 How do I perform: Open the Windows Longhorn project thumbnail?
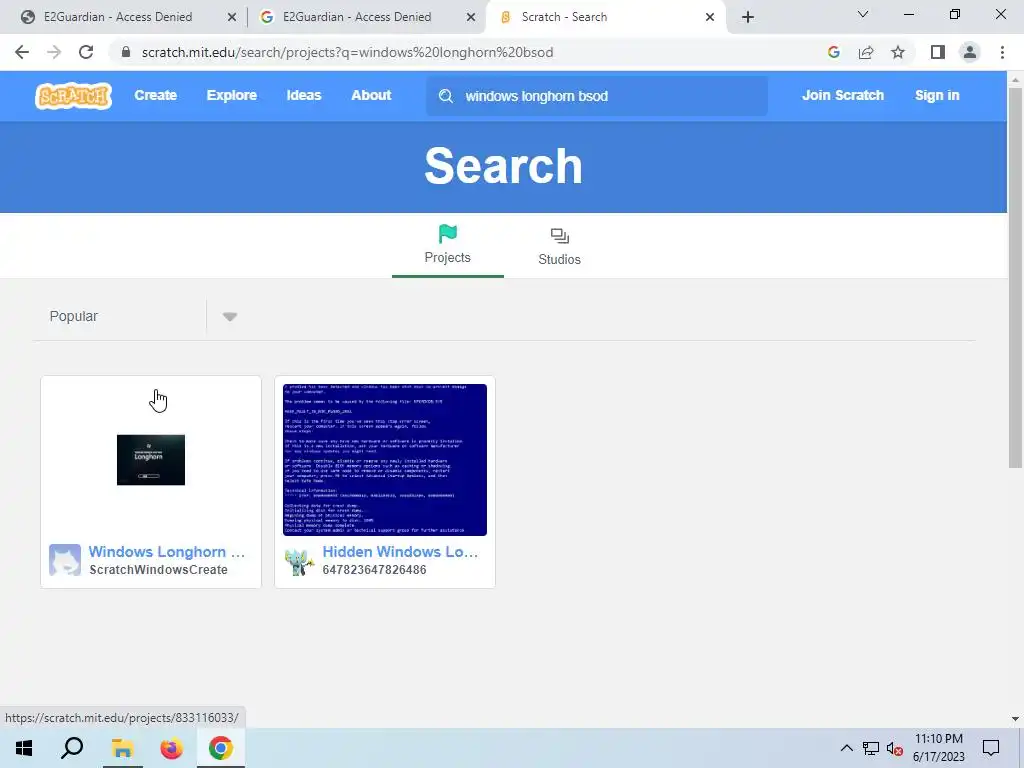151,460
